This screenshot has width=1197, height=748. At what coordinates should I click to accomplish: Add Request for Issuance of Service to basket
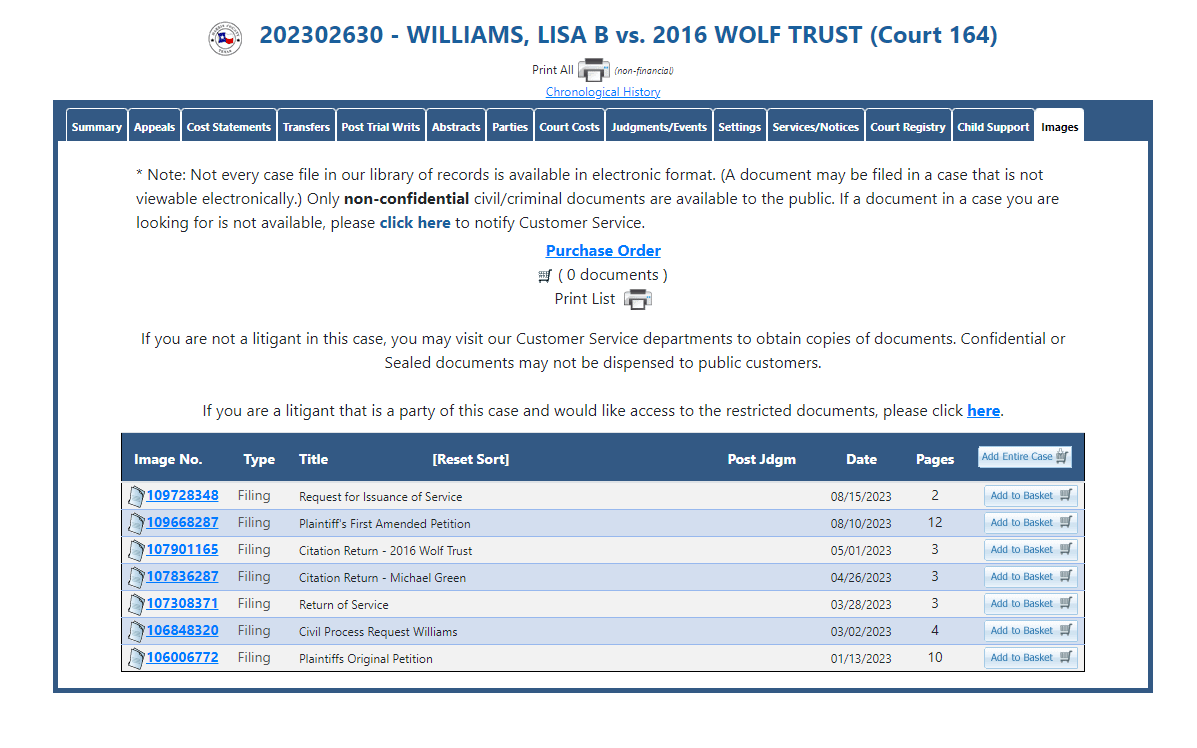click(1031, 496)
